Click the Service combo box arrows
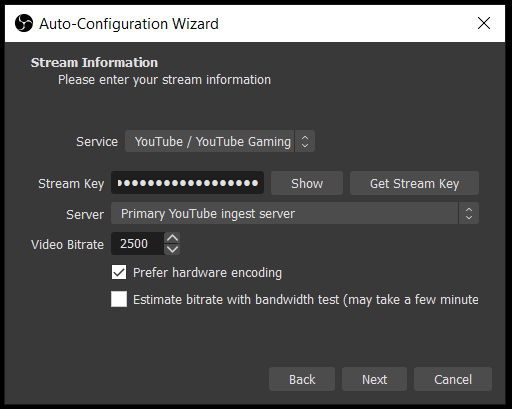 (305, 141)
